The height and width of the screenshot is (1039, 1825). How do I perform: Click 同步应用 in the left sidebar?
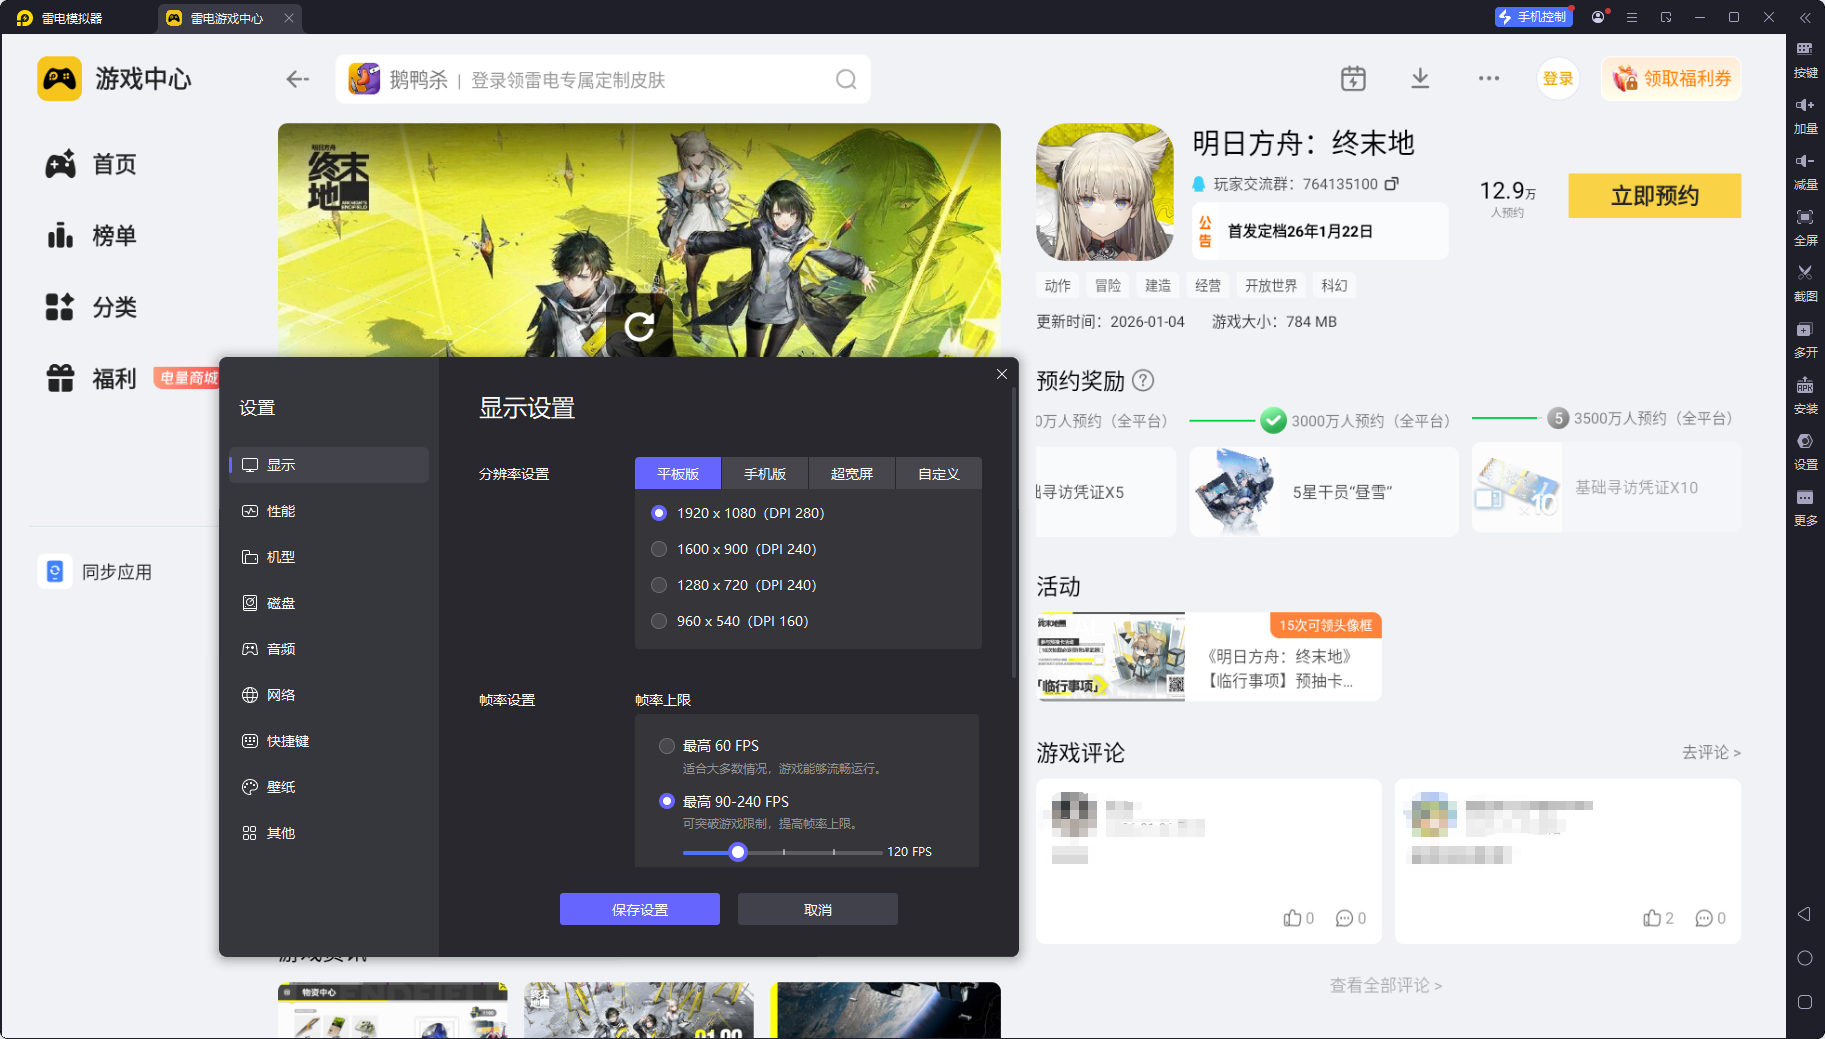[x=96, y=572]
